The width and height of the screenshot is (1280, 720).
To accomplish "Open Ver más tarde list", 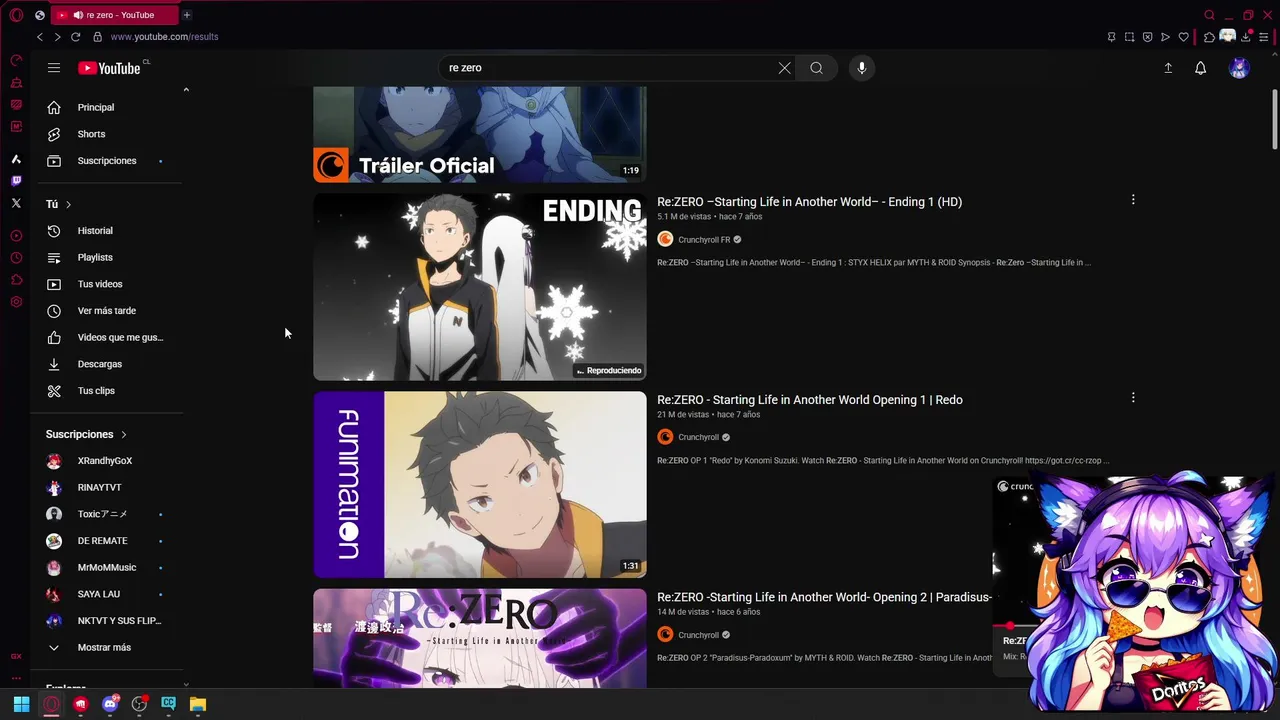I will pos(107,311).
